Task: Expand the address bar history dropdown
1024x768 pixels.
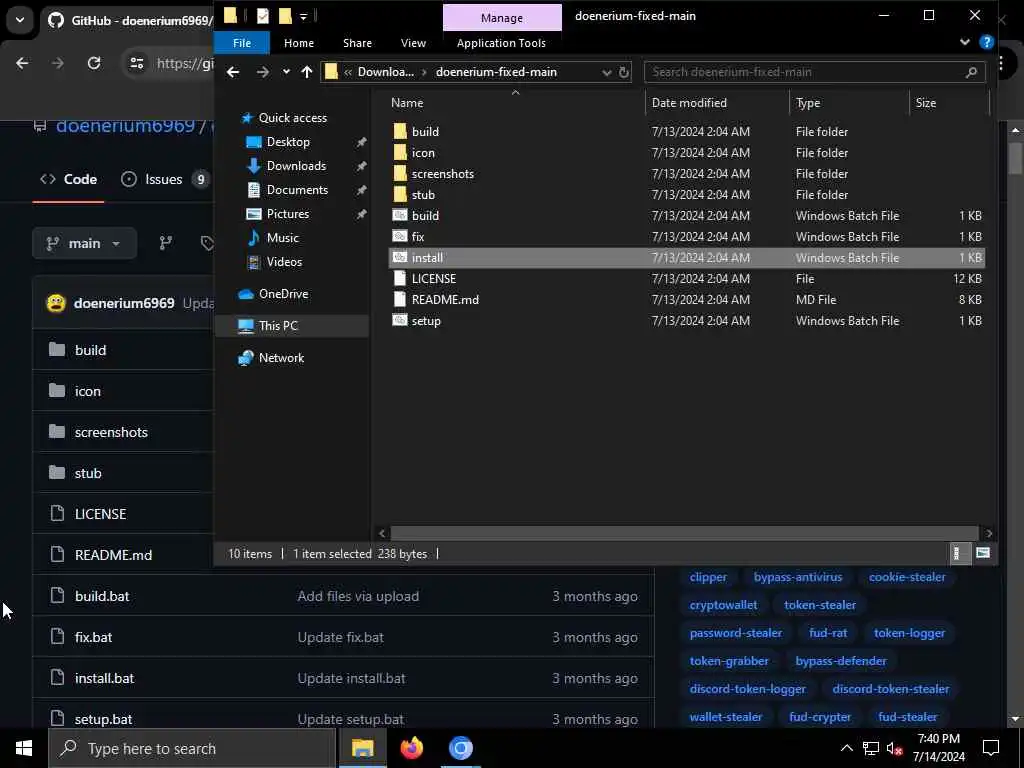Action: pos(607,72)
